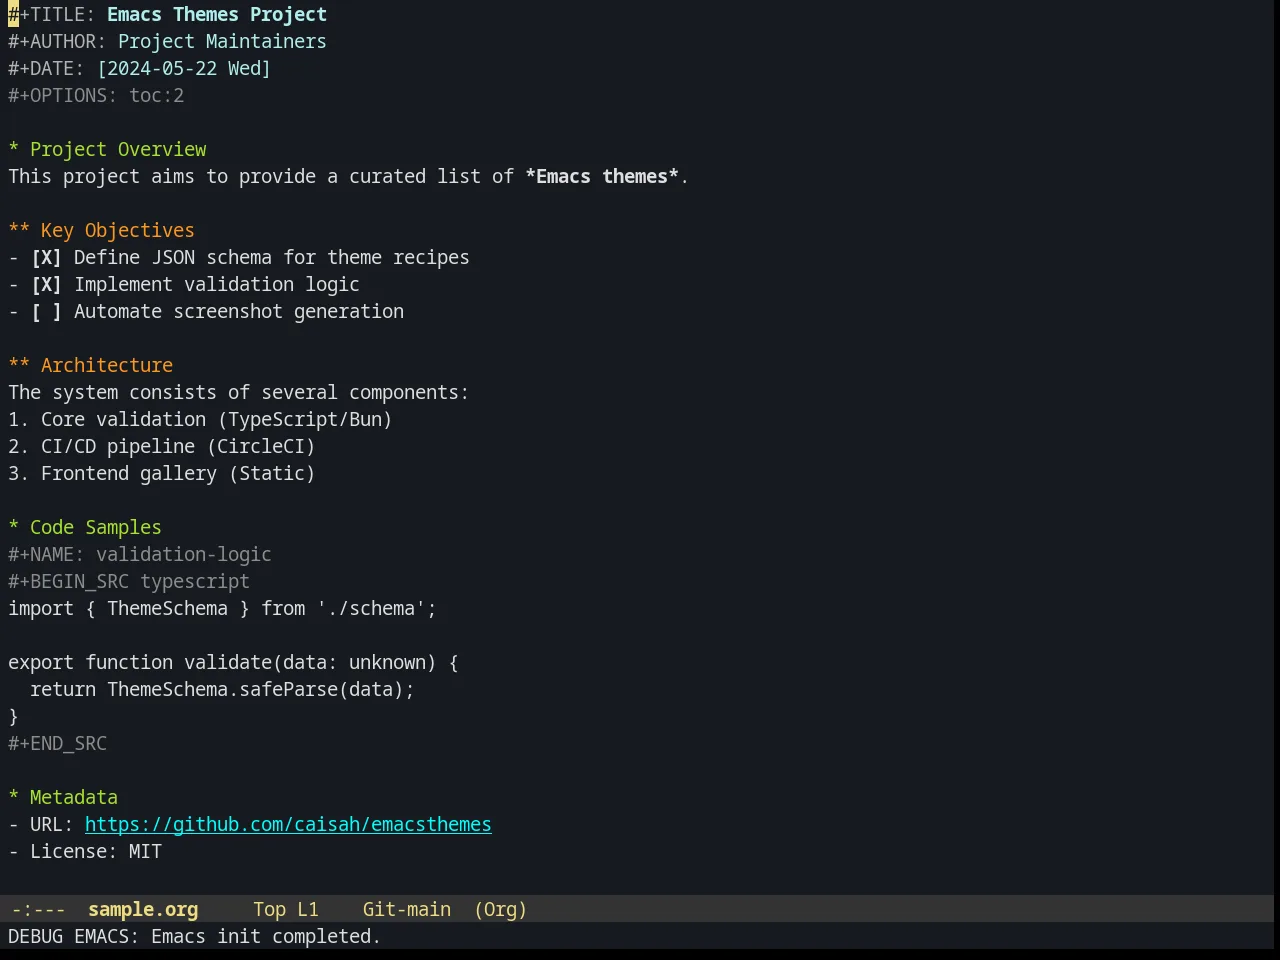This screenshot has height=960, width=1280.
Task: Click the 'export function validate' code line
Action: pyautogui.click(x=233, y=663)
